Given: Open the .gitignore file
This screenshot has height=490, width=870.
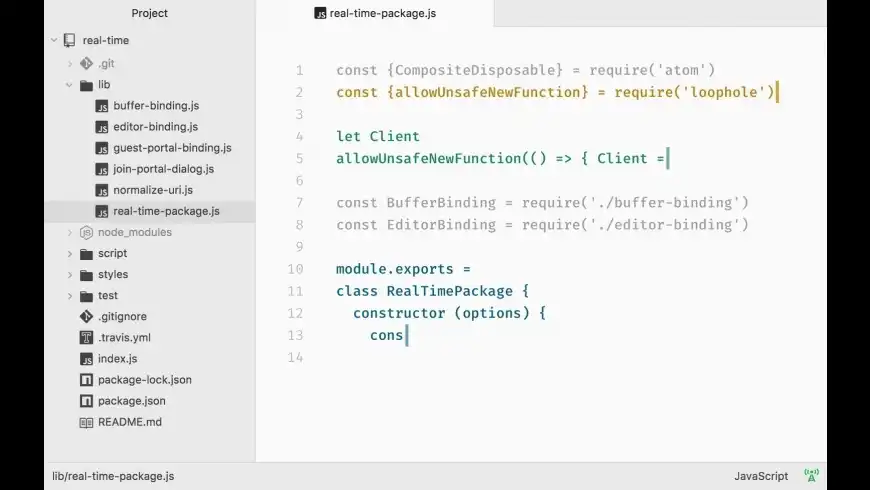Looking at the screenshot, I should (x=122, y=316).
